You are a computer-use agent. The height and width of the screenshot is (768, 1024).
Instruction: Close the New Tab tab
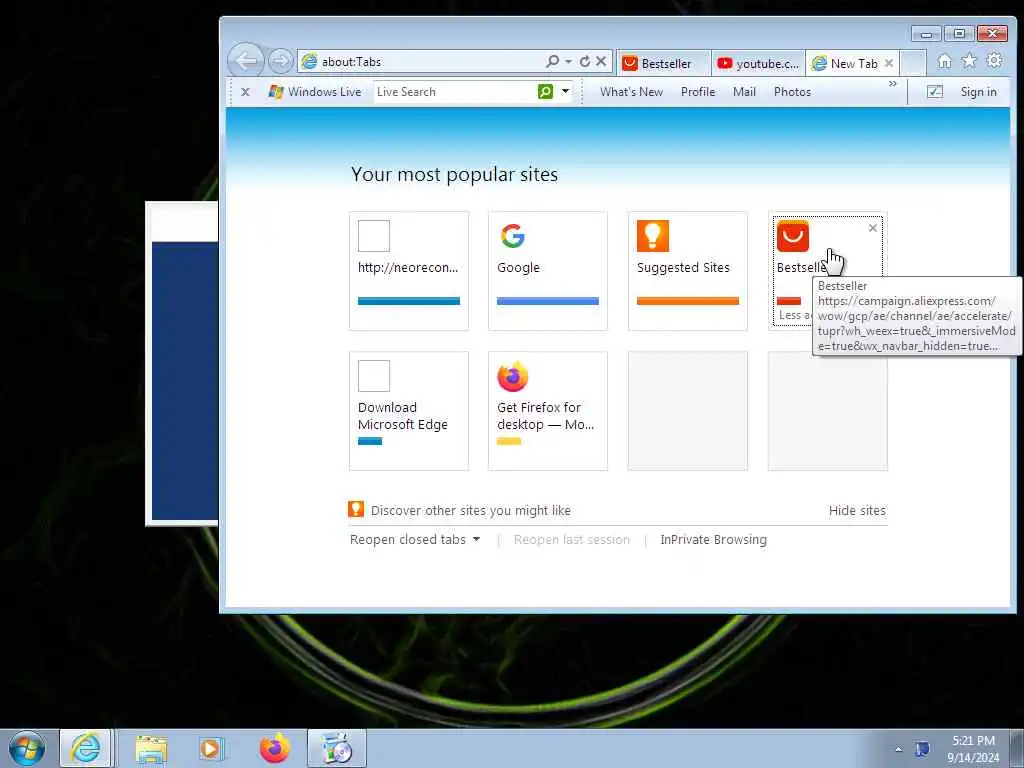tap(889, 63)
